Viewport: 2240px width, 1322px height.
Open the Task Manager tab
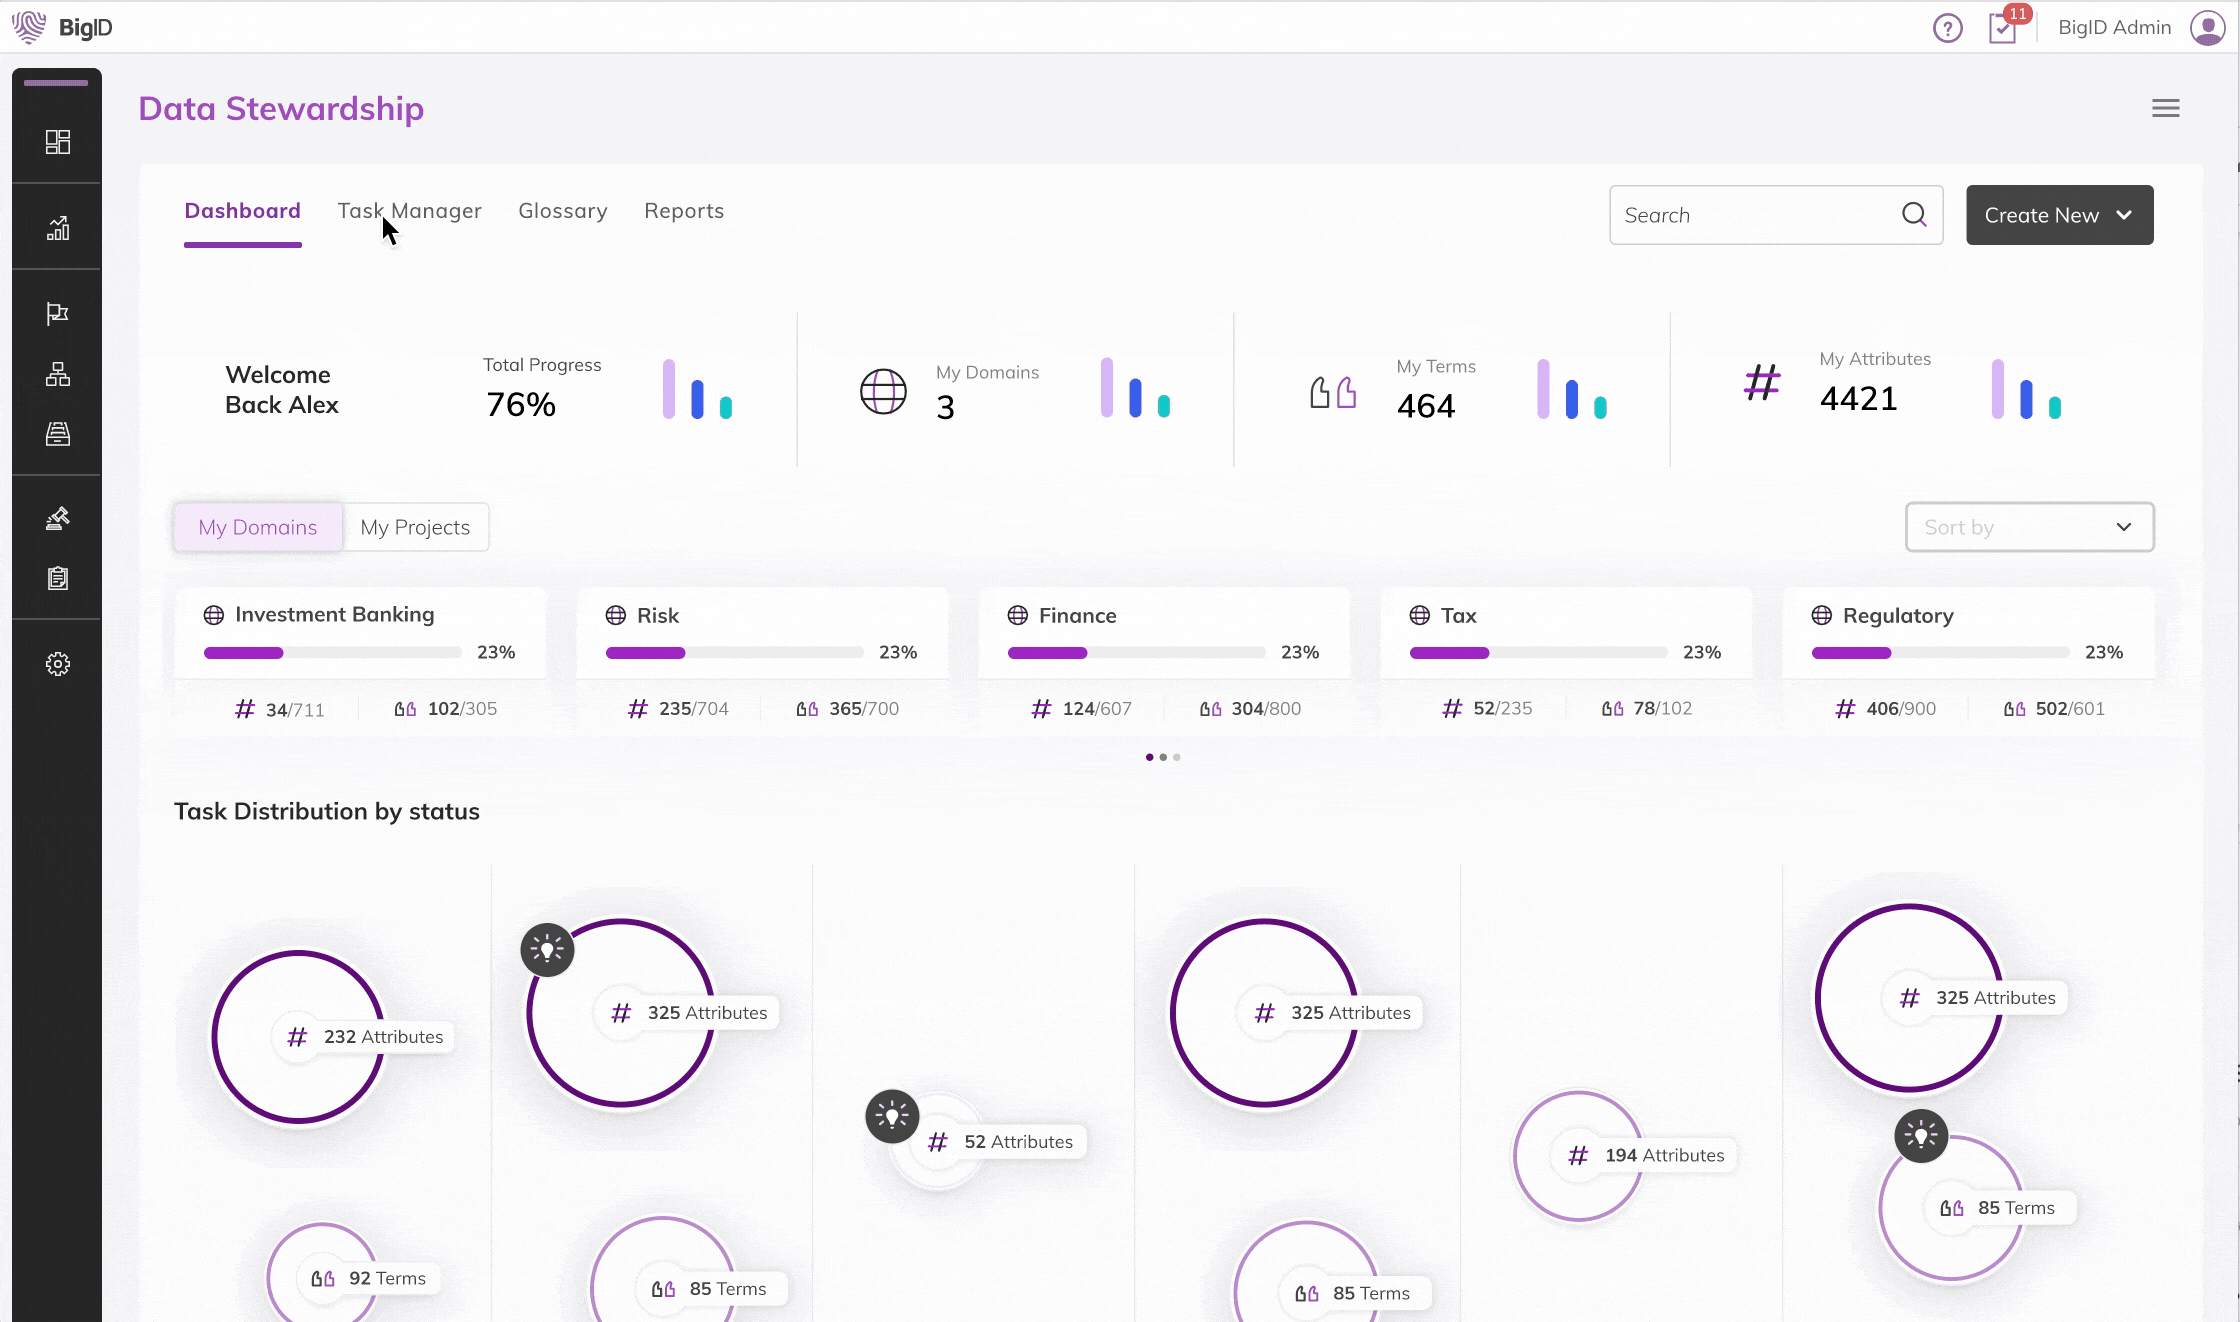(x=410, y=211)
